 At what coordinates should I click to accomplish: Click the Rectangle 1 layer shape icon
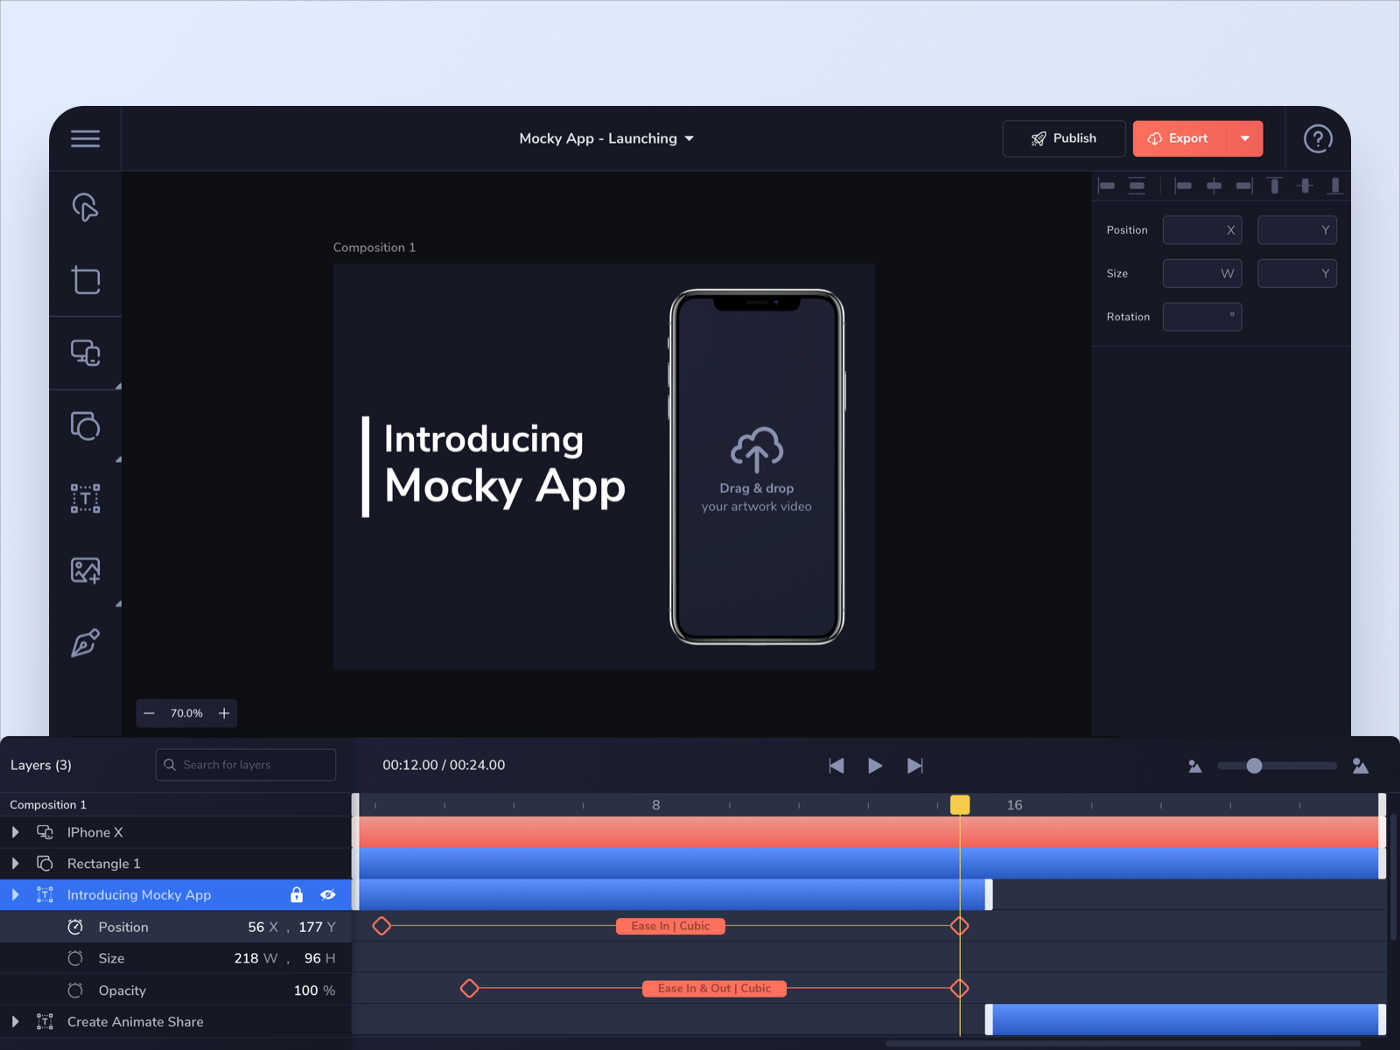pos(45,863)
